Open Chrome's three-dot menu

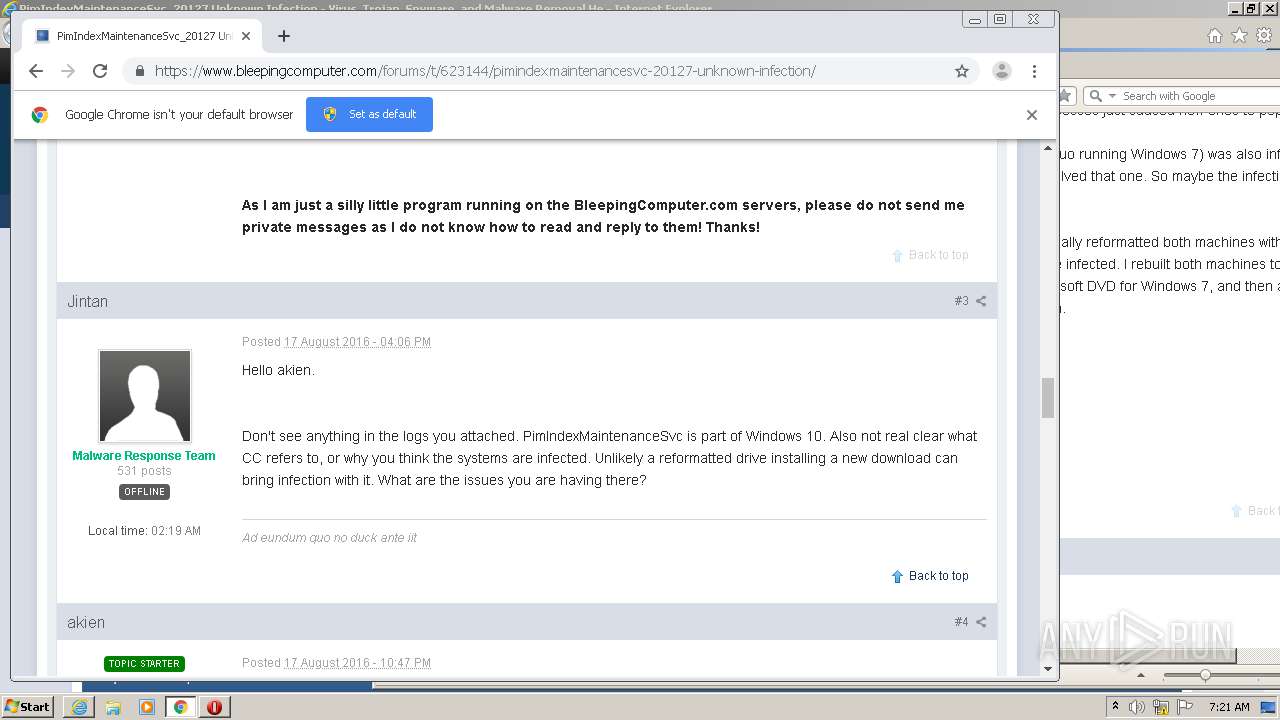[x=1034, y=71]
